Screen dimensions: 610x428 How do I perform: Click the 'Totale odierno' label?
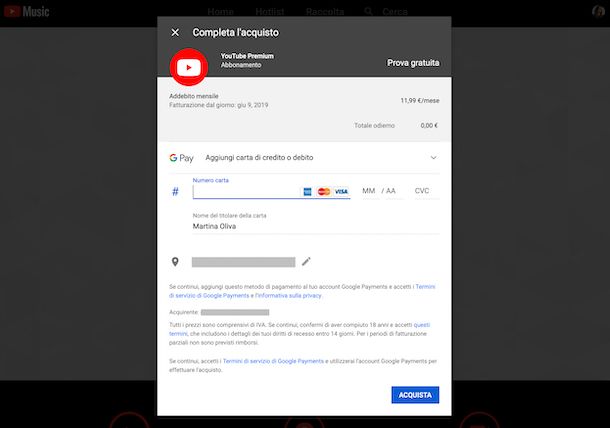(374, 125)
